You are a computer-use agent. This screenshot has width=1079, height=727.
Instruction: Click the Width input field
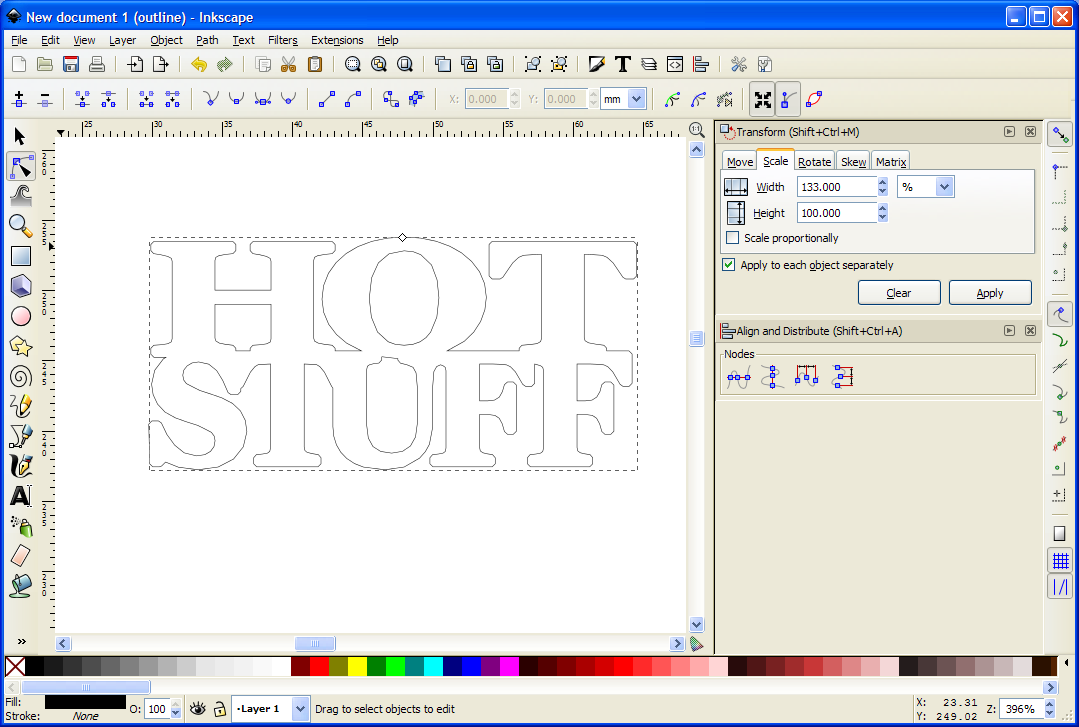pos(837,187)
